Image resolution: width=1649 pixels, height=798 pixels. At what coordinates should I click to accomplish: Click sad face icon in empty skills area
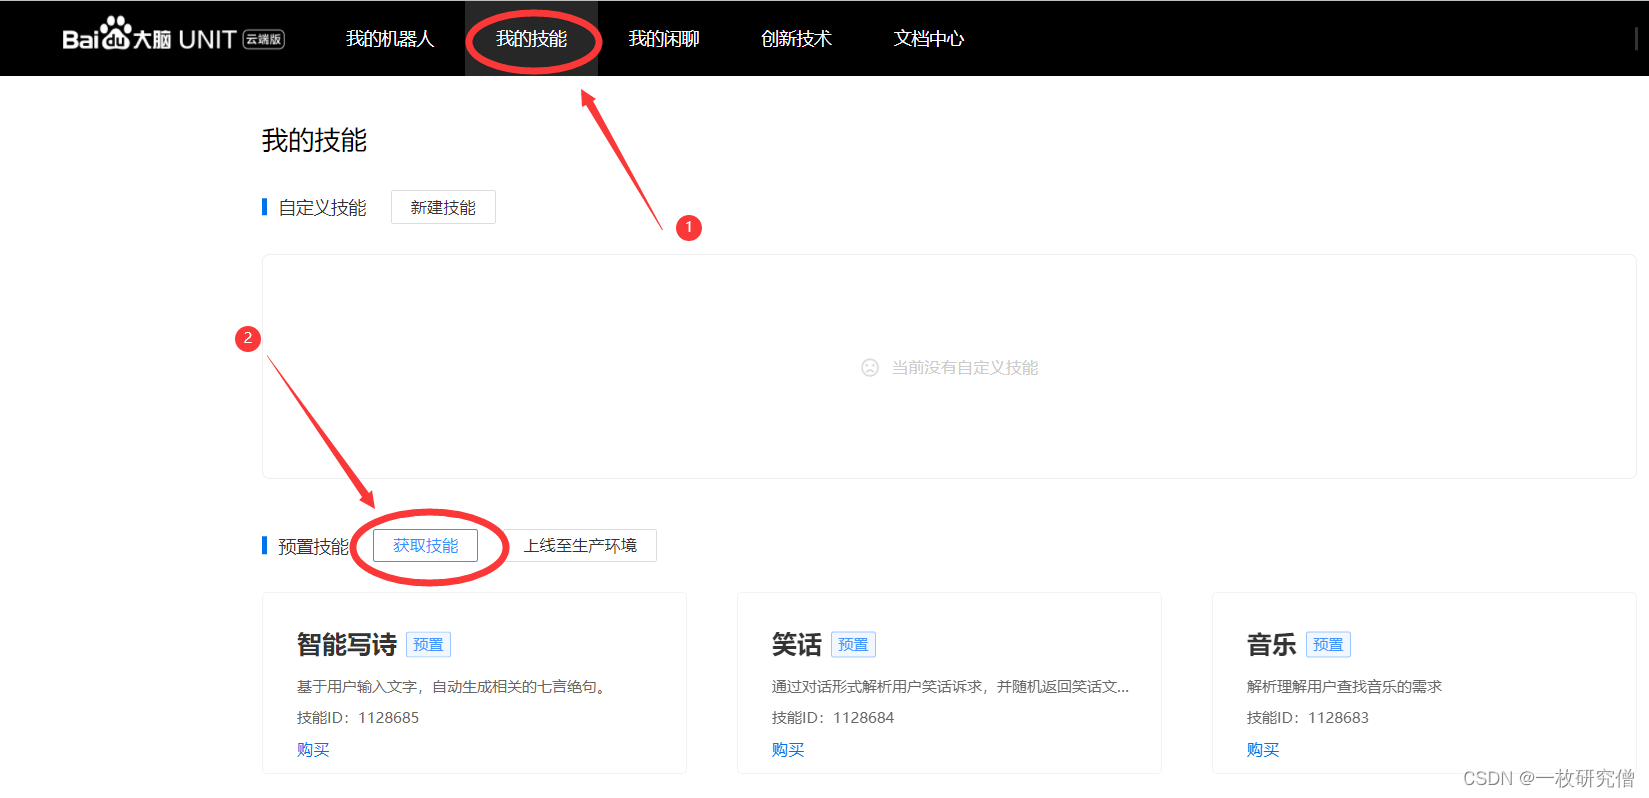(x=870, y=367)
